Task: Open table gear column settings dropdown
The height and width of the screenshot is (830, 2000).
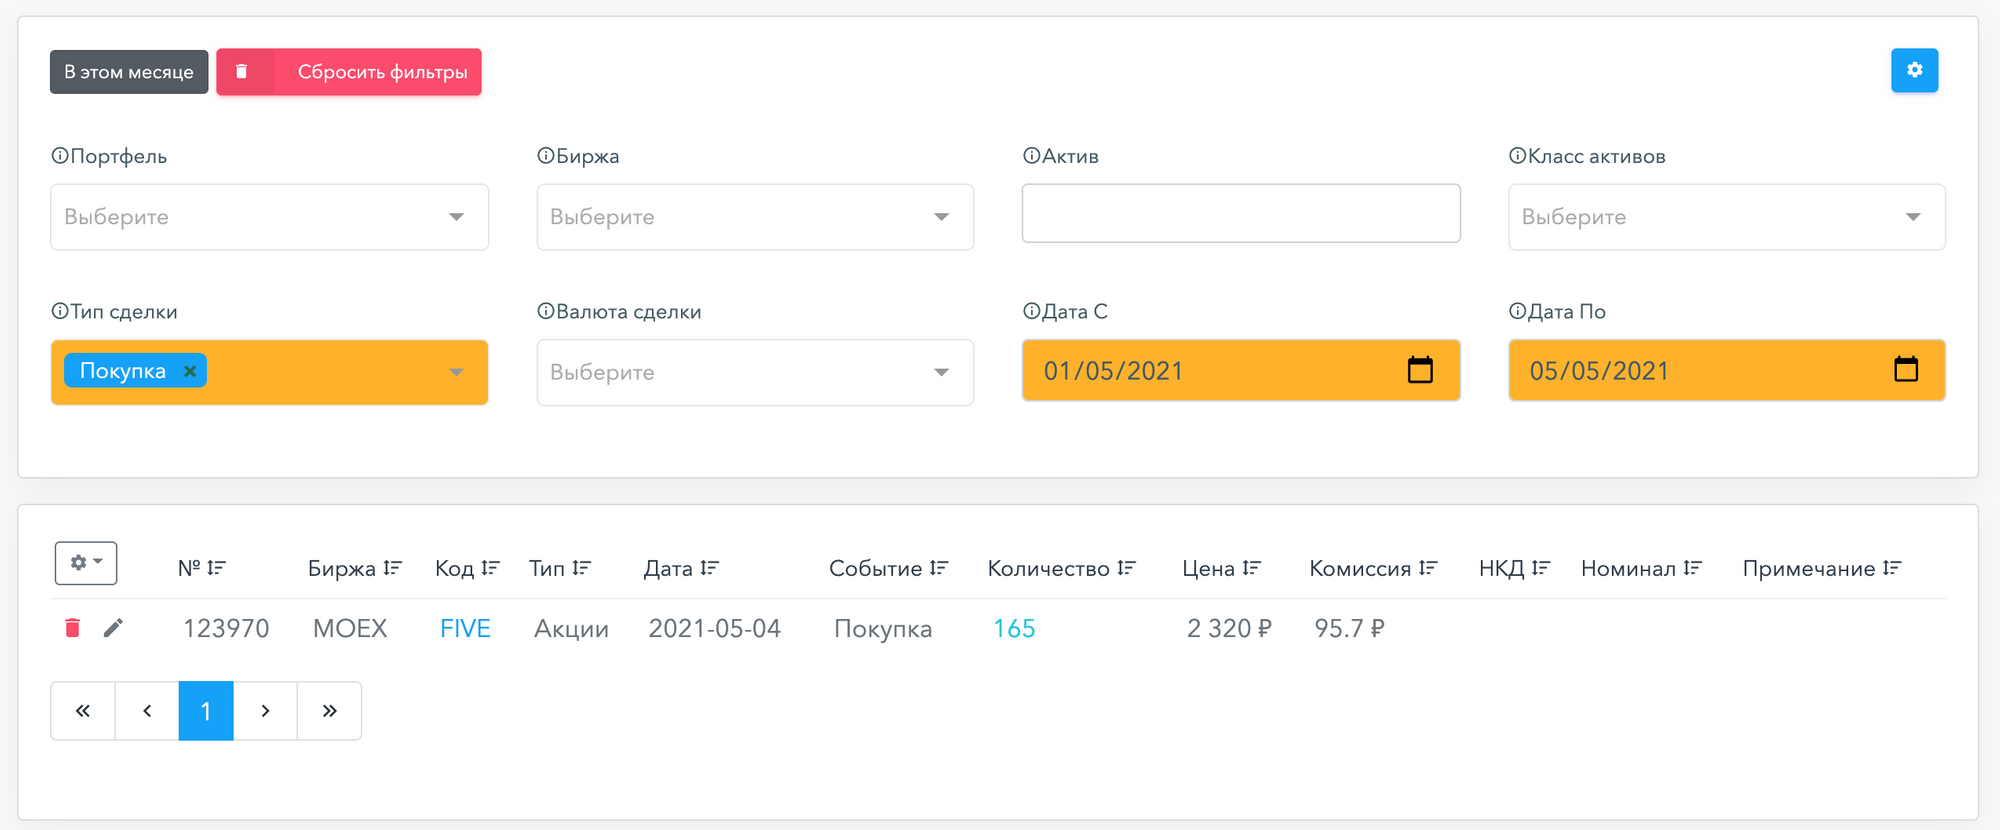Action: [x=86, y=563]
